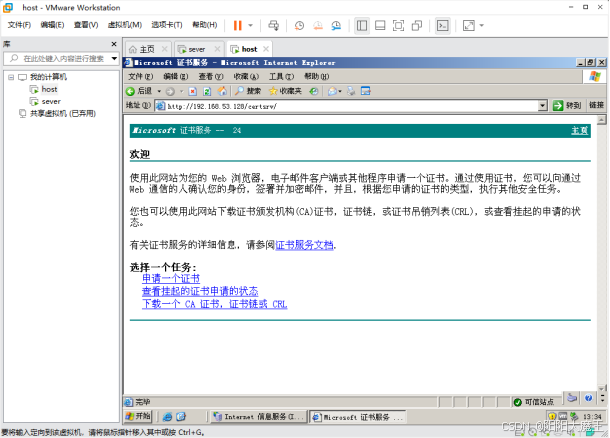Toggle the thumbnail bar view icon

[x=380, y=26]
